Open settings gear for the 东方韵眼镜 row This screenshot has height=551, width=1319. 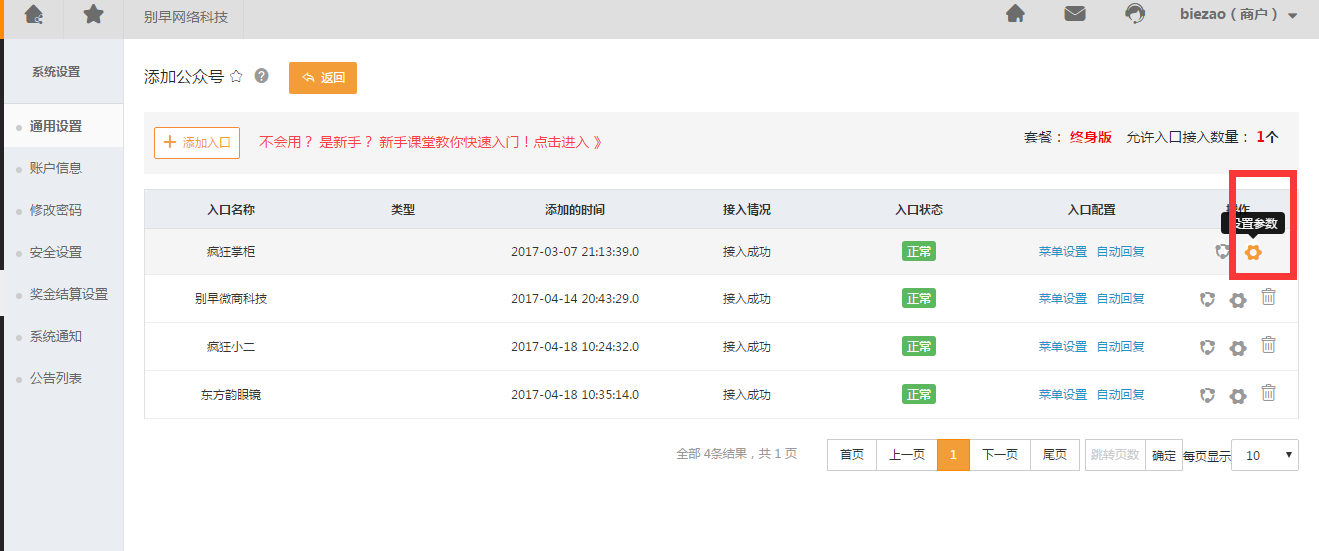(1238, 396)
